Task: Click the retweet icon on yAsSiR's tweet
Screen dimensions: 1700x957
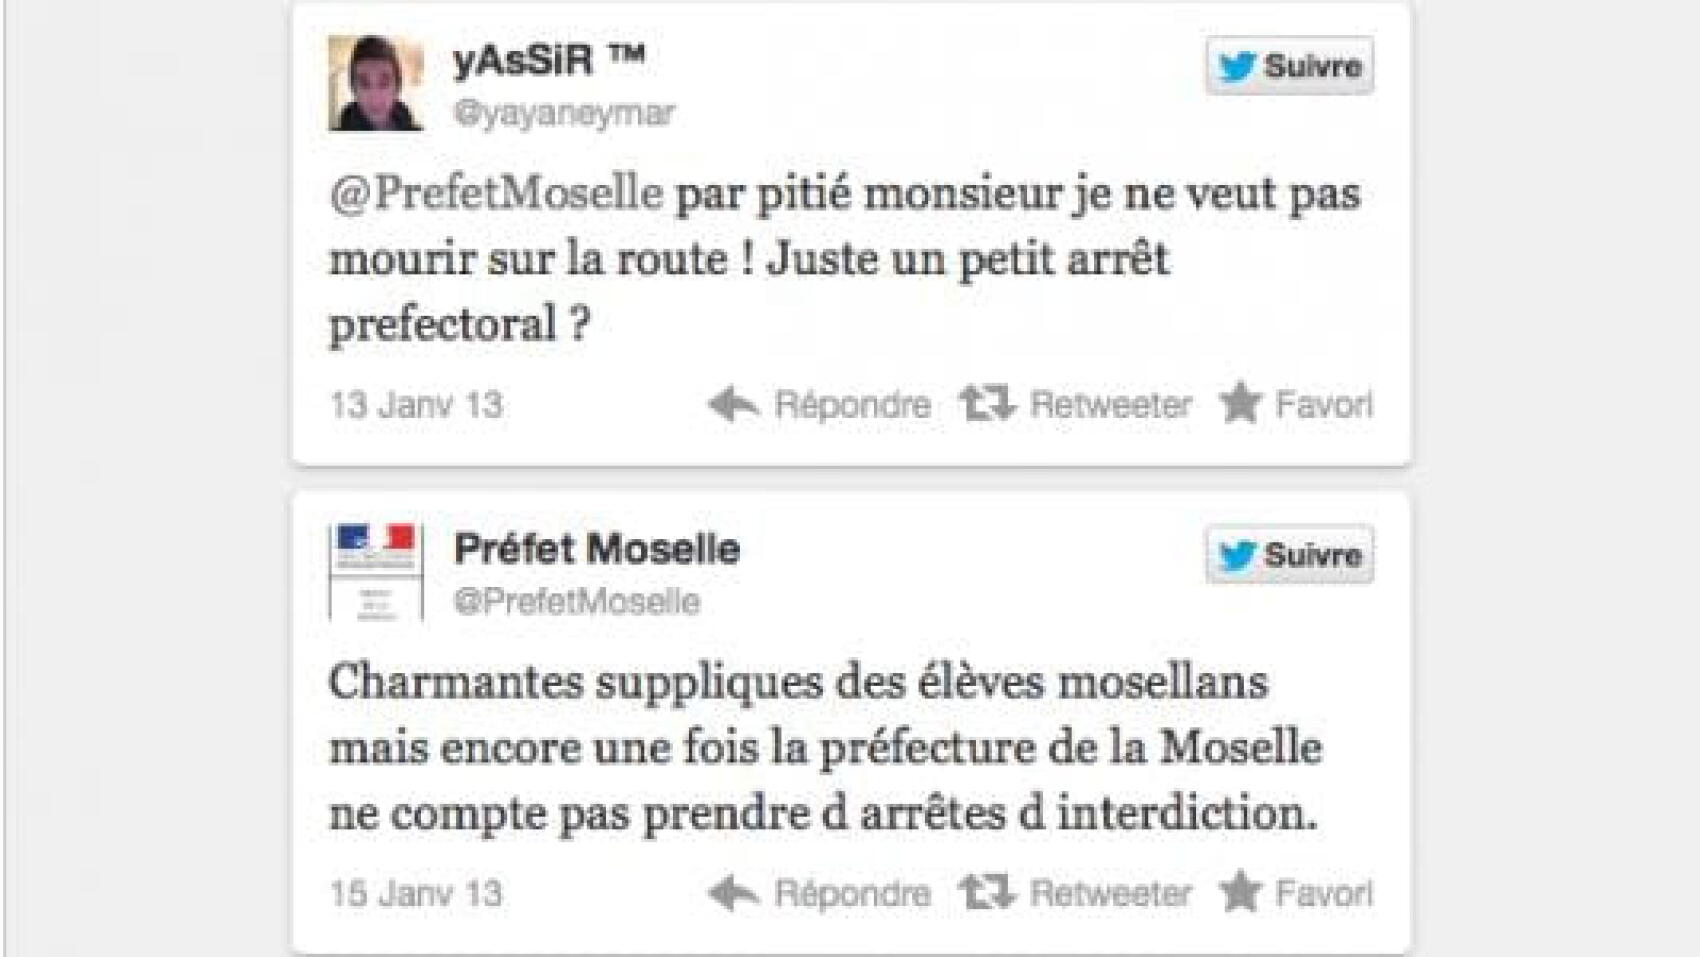Action: click(986, 404)
